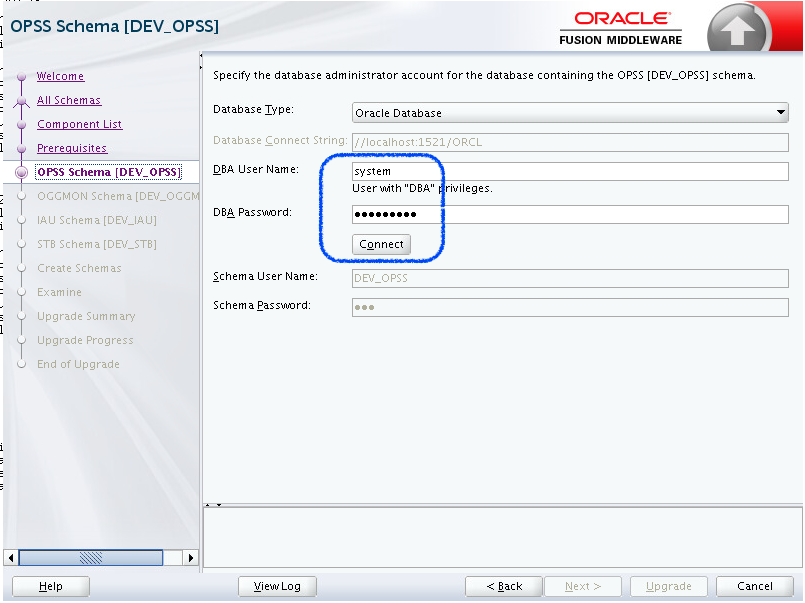Click Schema Password field
This screenshot has width=805, height=603.
pyautogui.click(x=570, y=307)
